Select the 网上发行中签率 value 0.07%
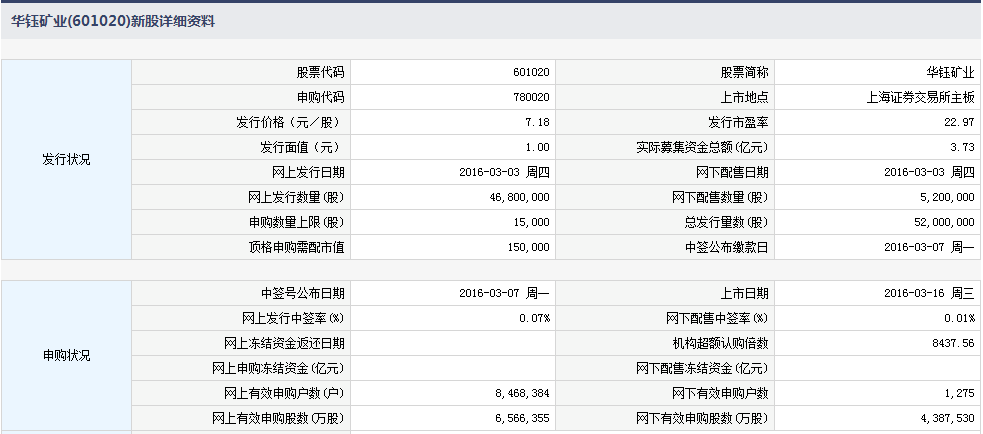This screenshot has height=434, width=983. [x=535, y=319]
